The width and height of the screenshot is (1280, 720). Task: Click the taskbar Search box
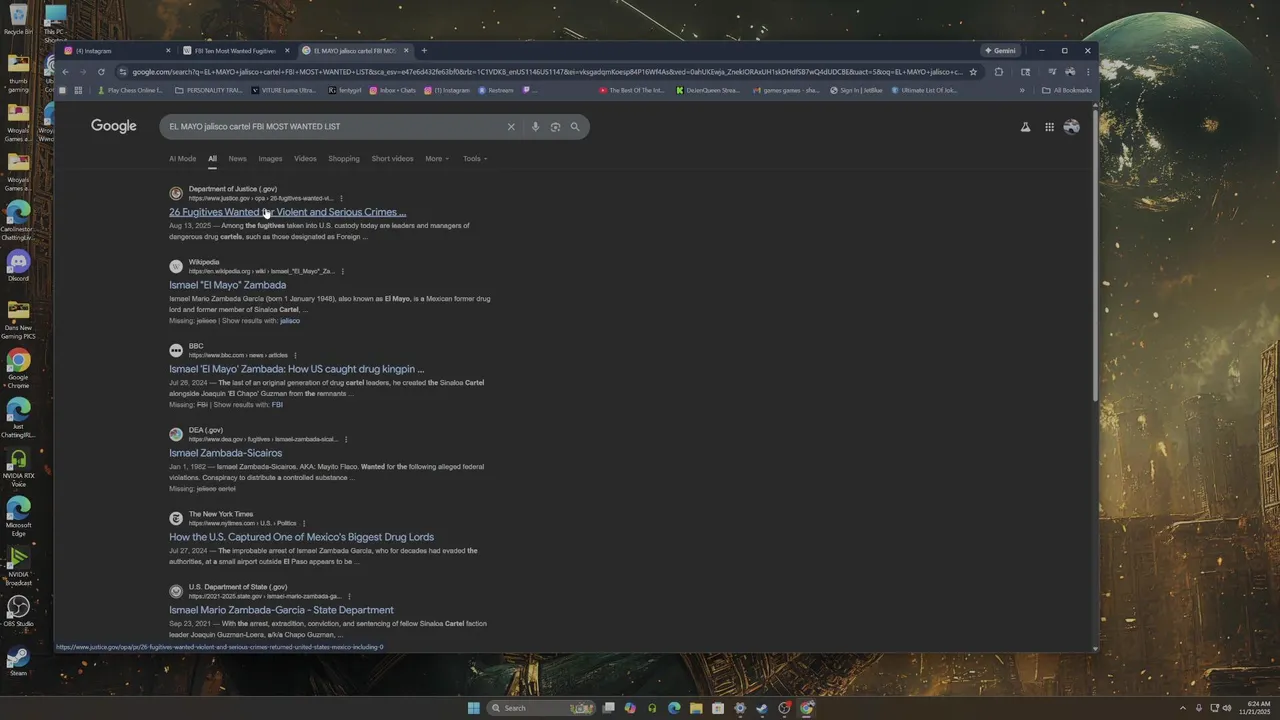click(x=541, y=708)
